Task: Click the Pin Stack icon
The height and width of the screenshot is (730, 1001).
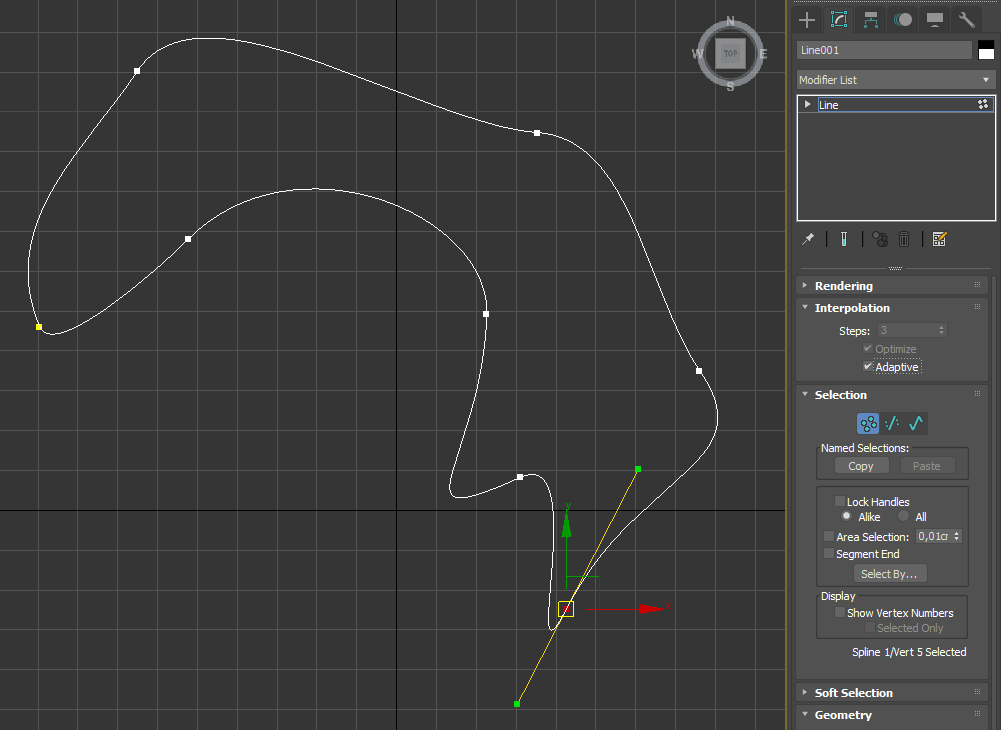Action: pyautogui.click(x=808, y=239)
